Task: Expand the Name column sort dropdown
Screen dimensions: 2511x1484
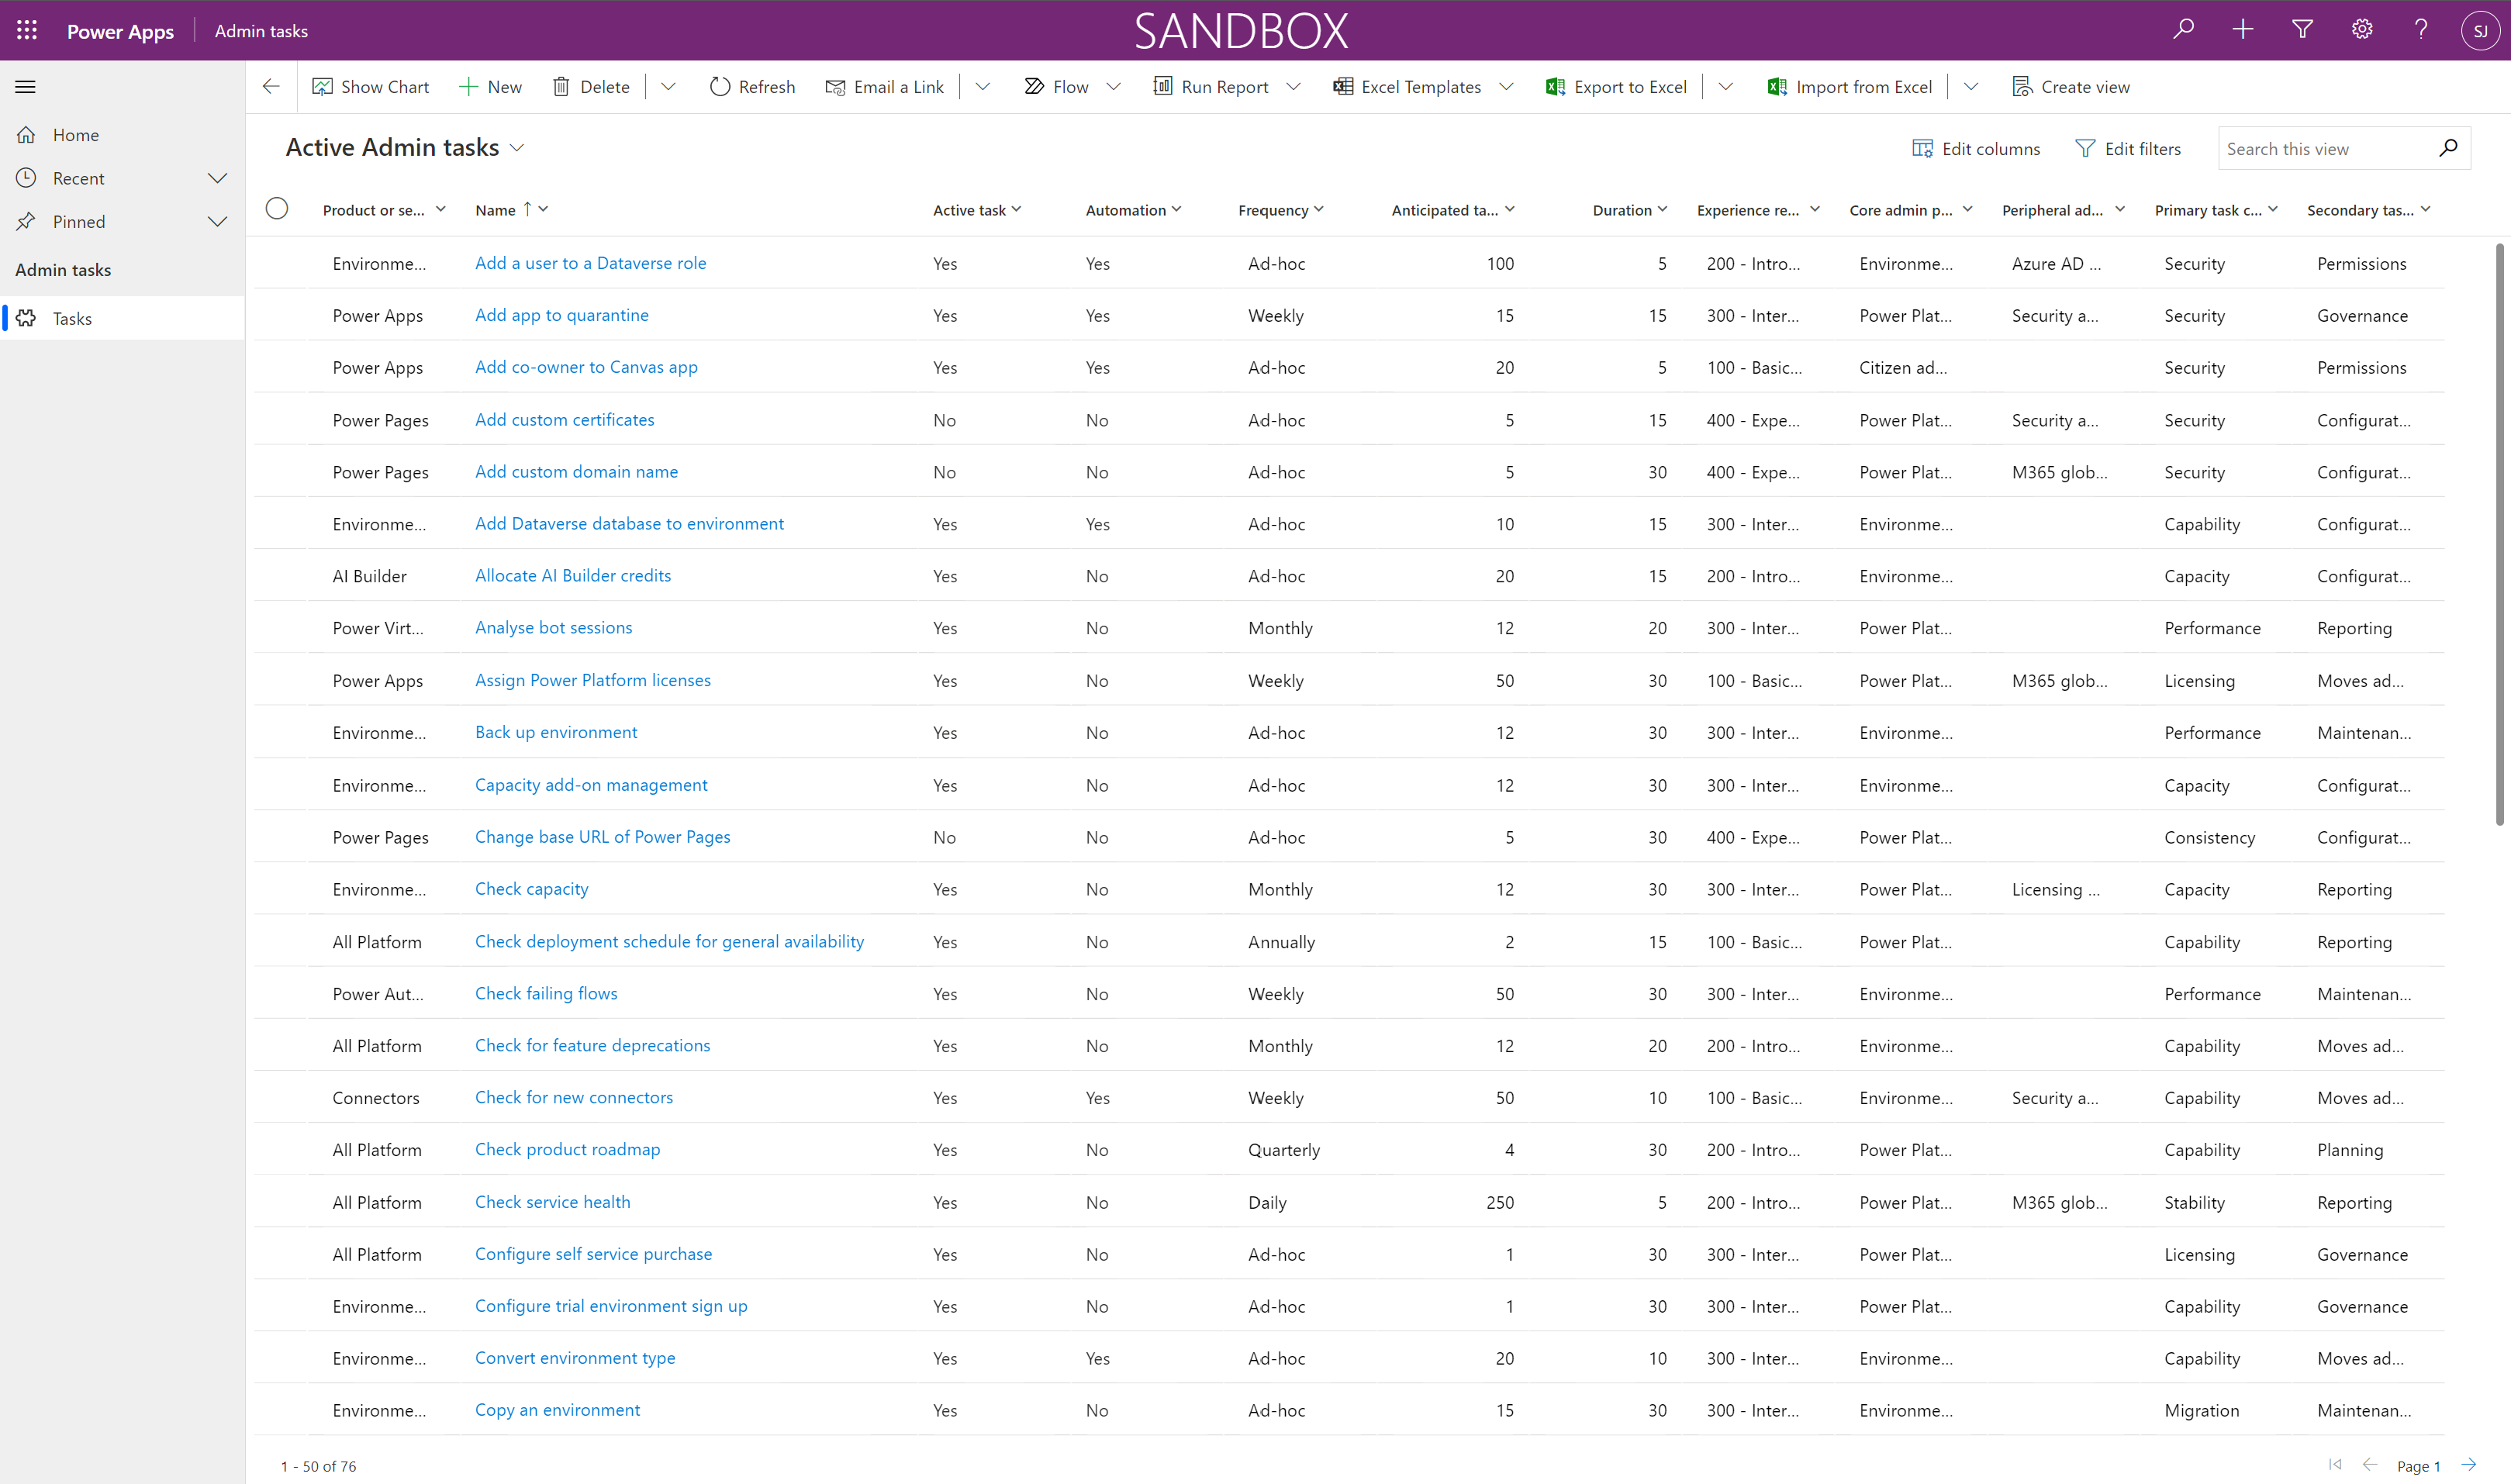Action: [546, 209]
